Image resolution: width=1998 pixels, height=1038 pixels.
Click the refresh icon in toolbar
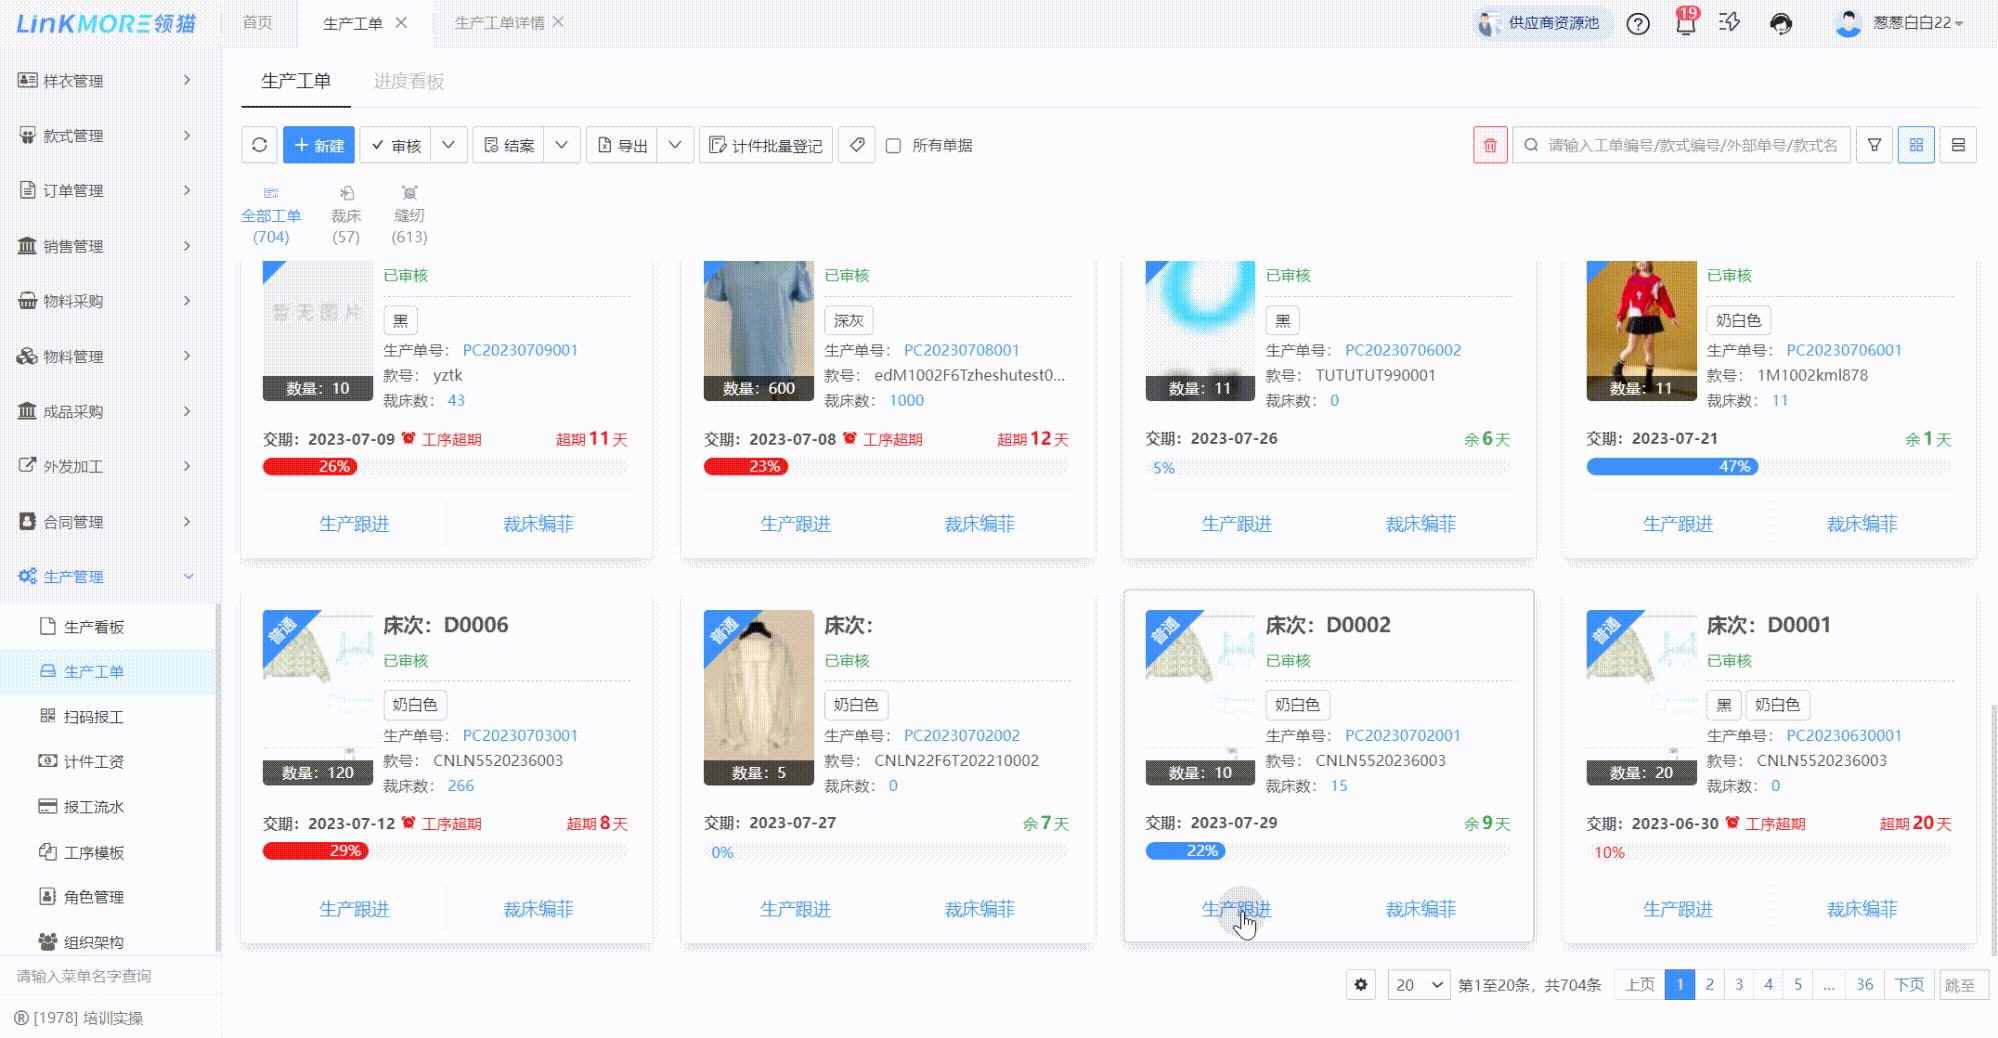[x=259, y=145]
